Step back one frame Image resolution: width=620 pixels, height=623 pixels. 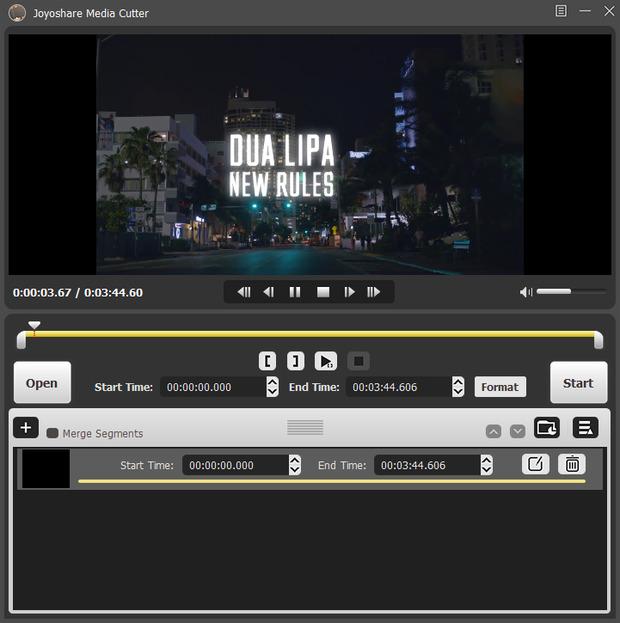(268, 292)
